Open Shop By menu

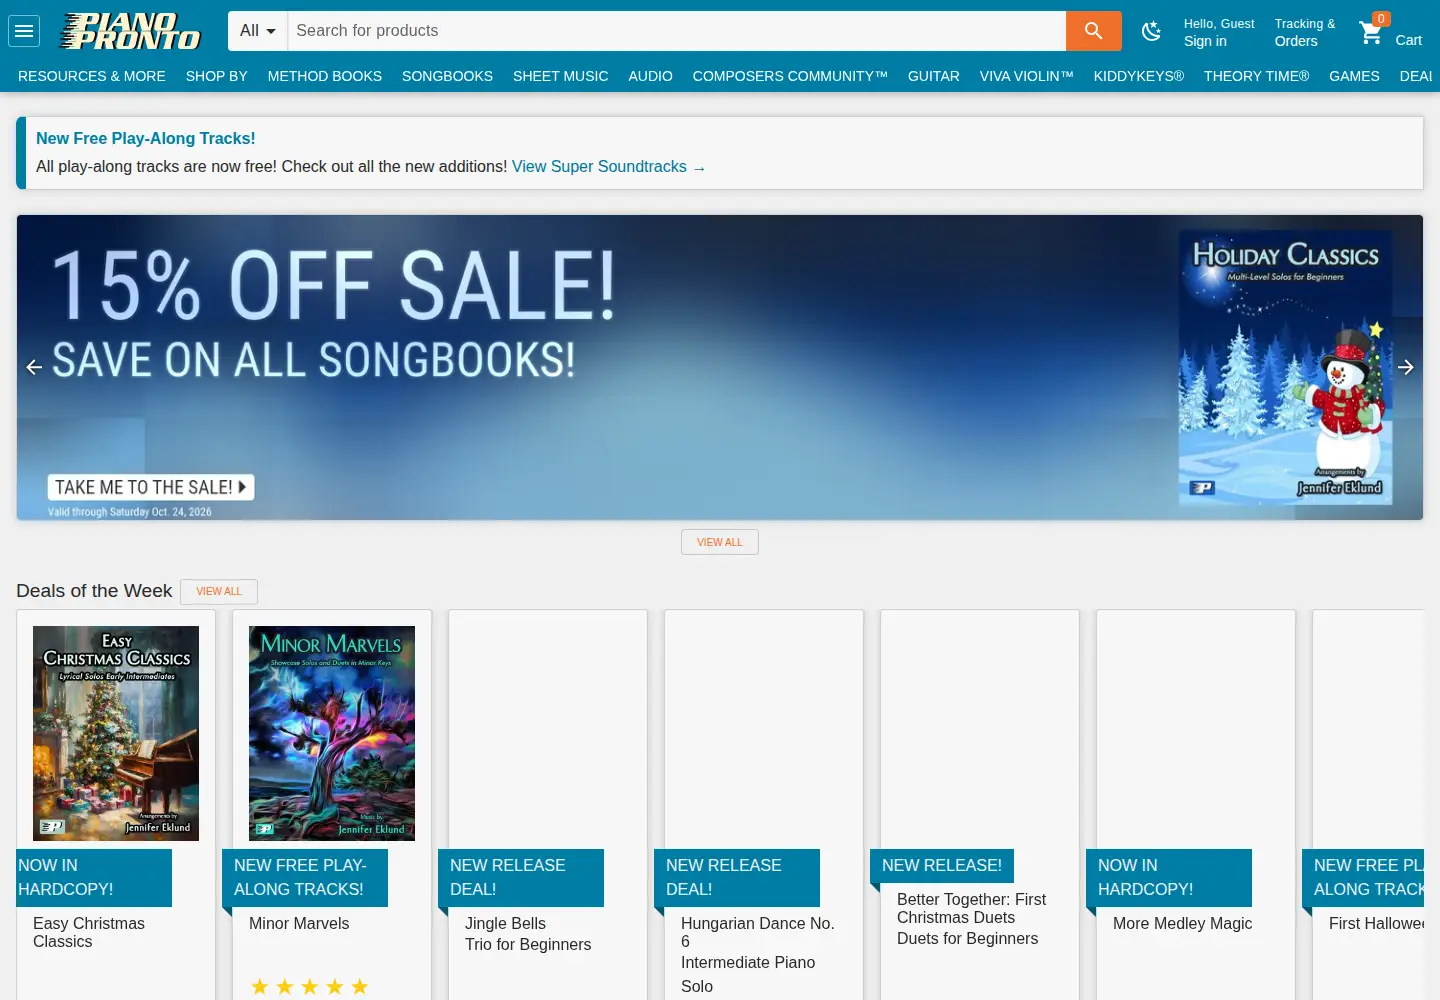pyautogui.click(x=216, y=76)
